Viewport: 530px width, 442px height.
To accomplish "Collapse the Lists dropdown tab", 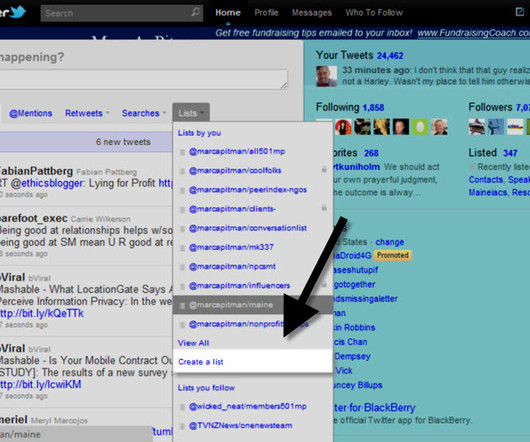I will [191, 113].
